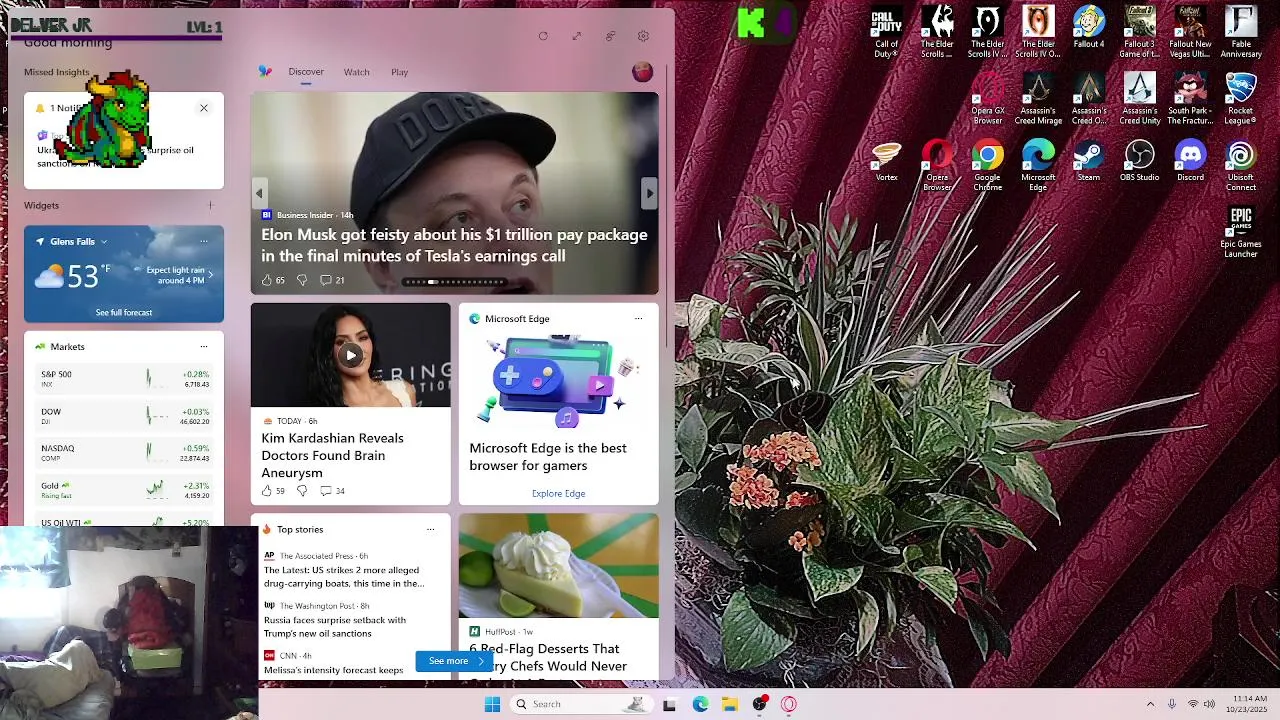Open volume control in system tray
This screenshot has height=720, width=1280.
1210,704
